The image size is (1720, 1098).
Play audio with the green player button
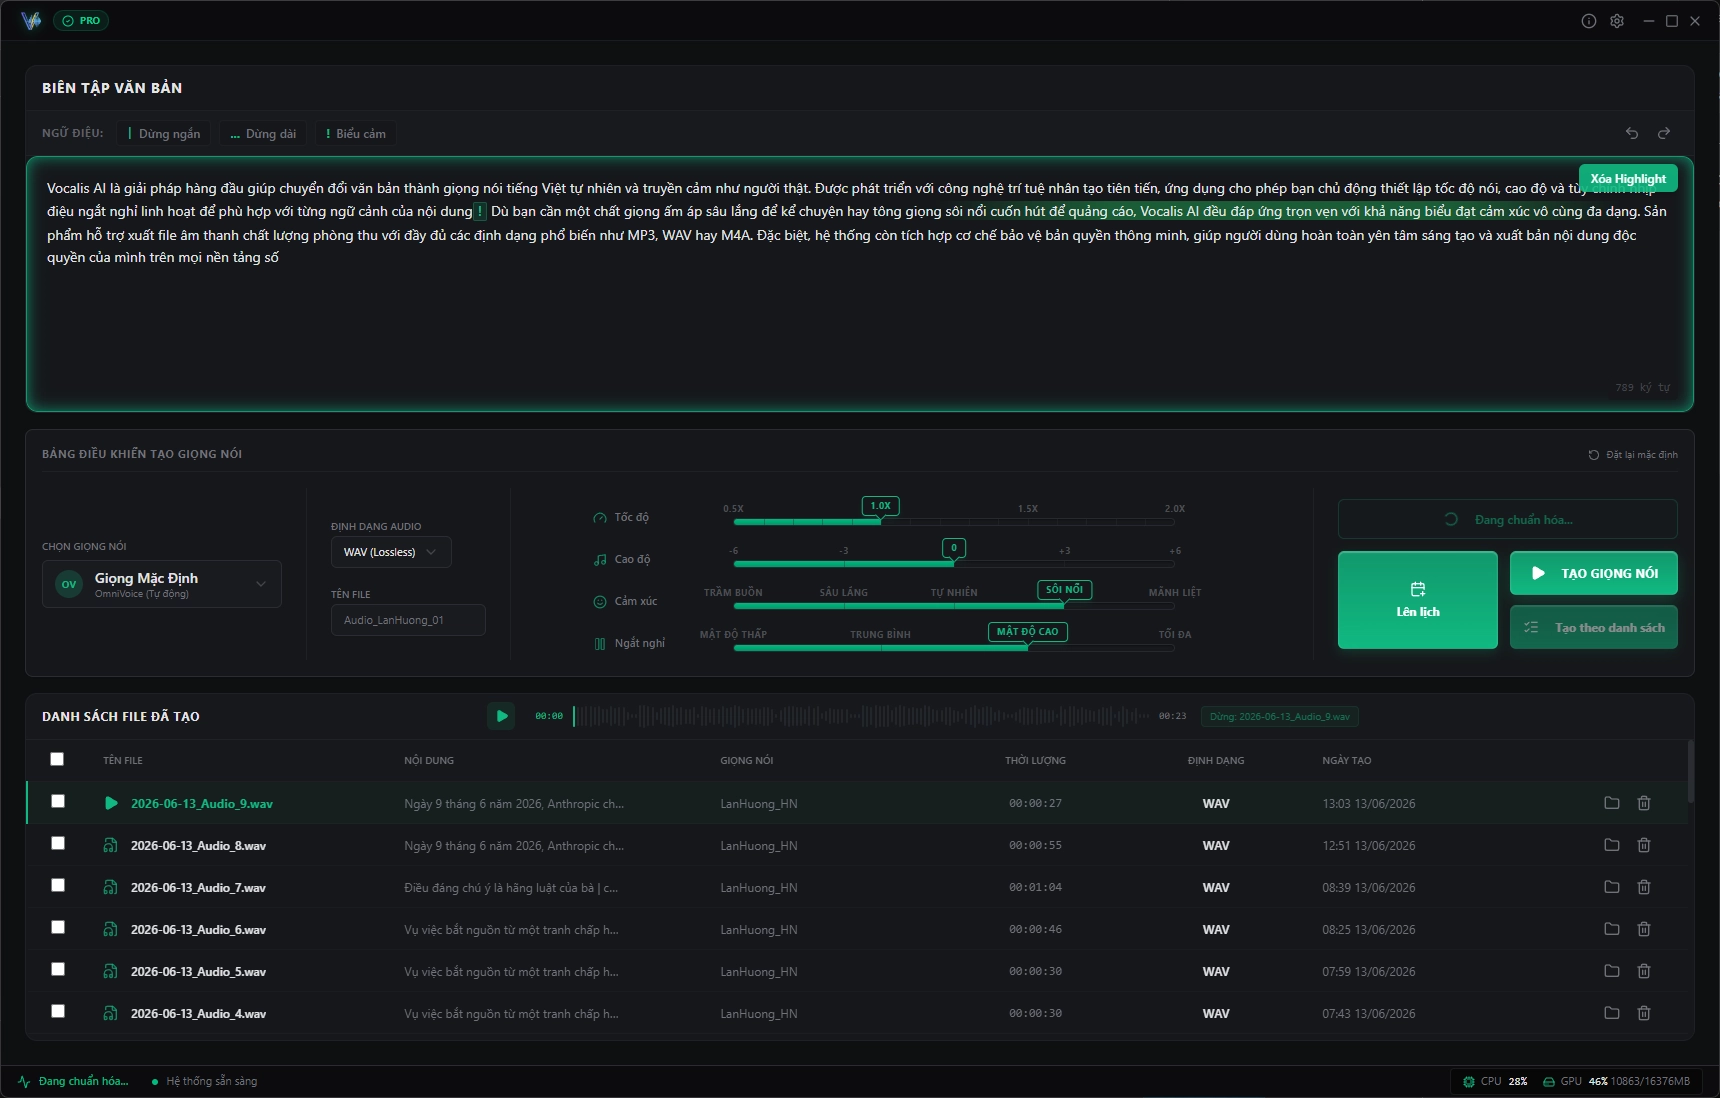tap(501, 716)
